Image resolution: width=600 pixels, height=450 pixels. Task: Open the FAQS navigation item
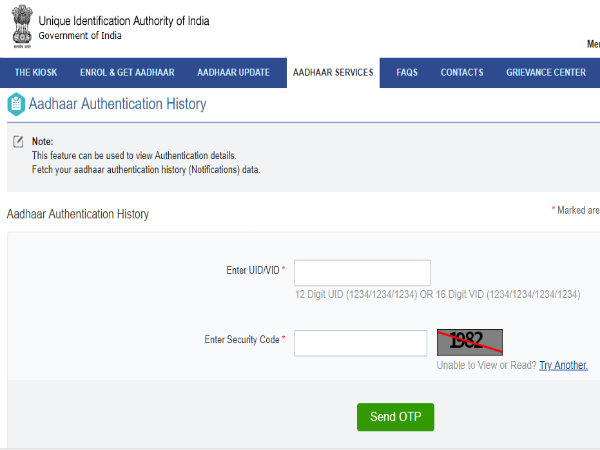point(407,73)
